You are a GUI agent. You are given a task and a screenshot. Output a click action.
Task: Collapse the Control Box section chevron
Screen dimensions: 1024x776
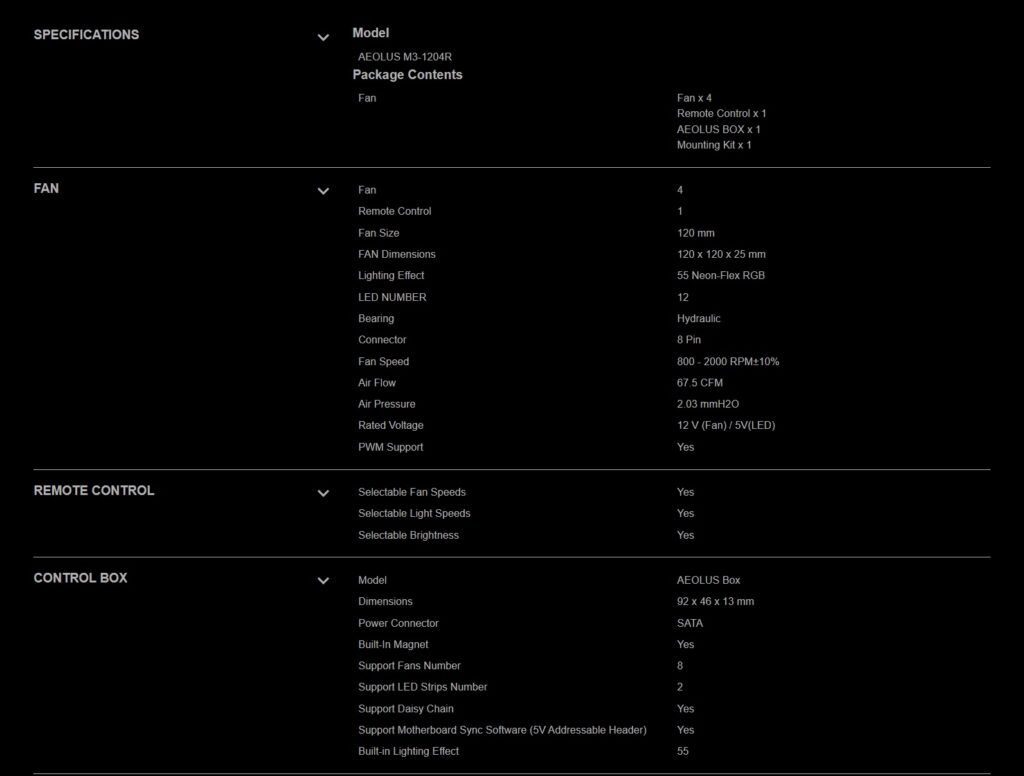[323, 580]
